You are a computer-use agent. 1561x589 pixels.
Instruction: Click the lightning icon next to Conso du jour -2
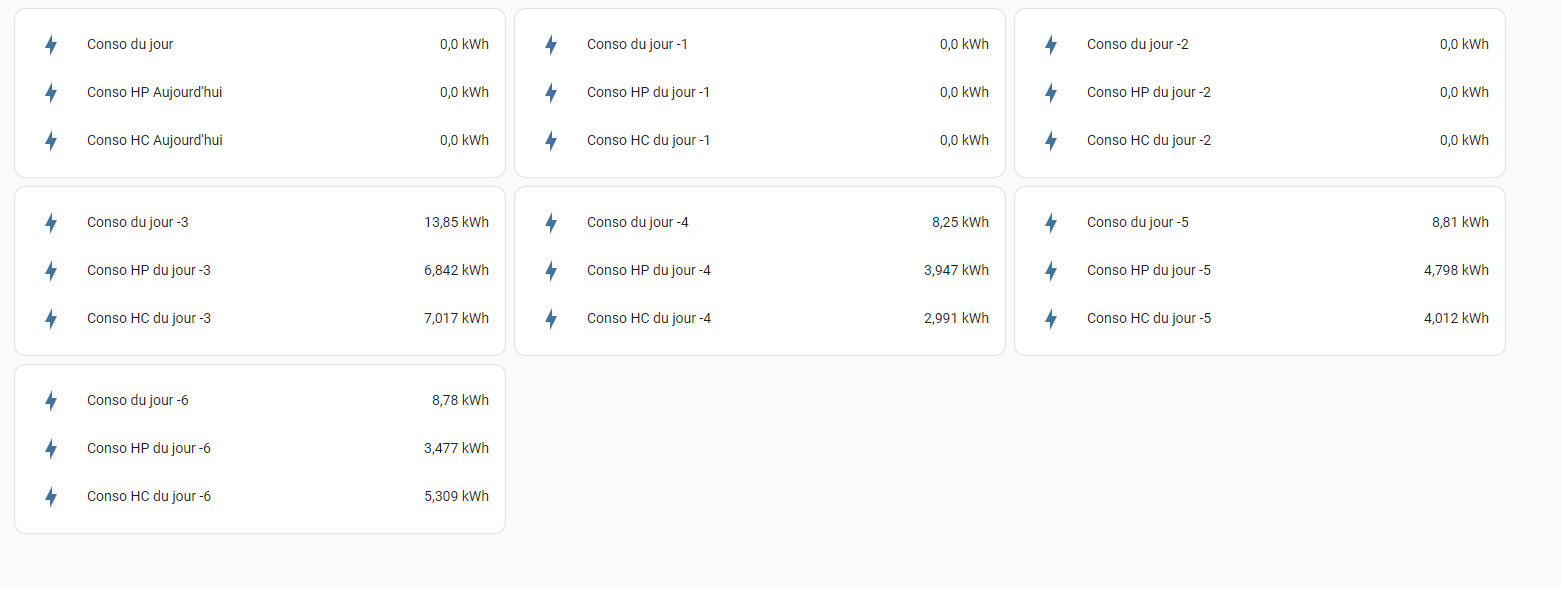point(1051,45)
